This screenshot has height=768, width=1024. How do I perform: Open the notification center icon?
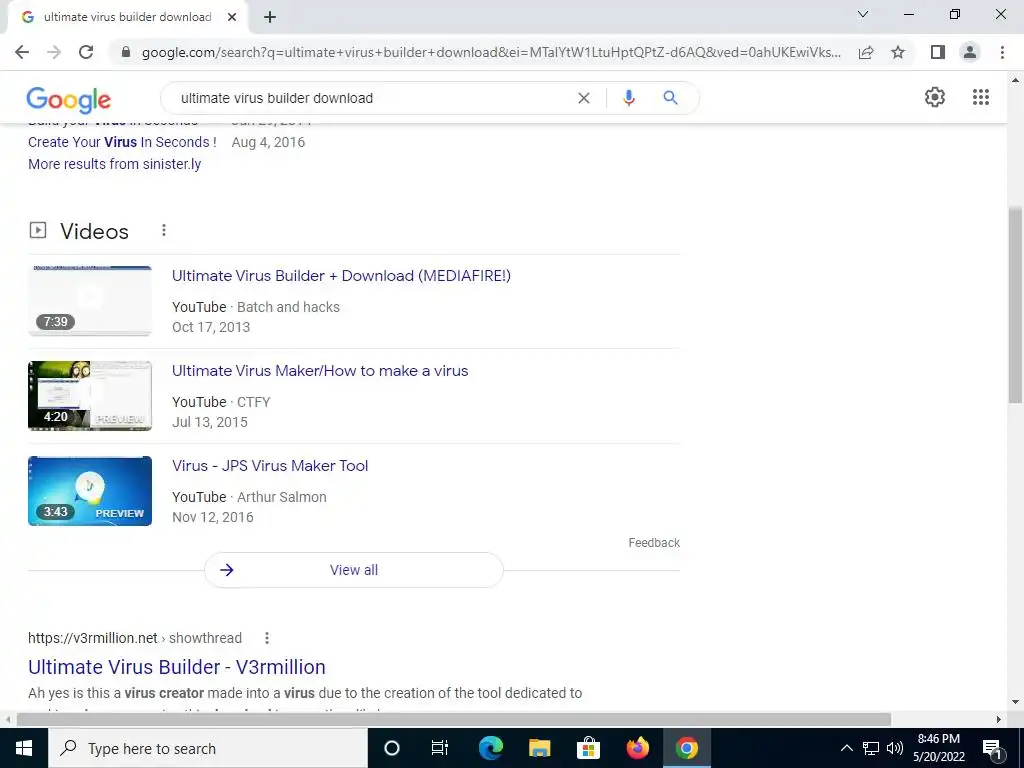click(992, 748)
